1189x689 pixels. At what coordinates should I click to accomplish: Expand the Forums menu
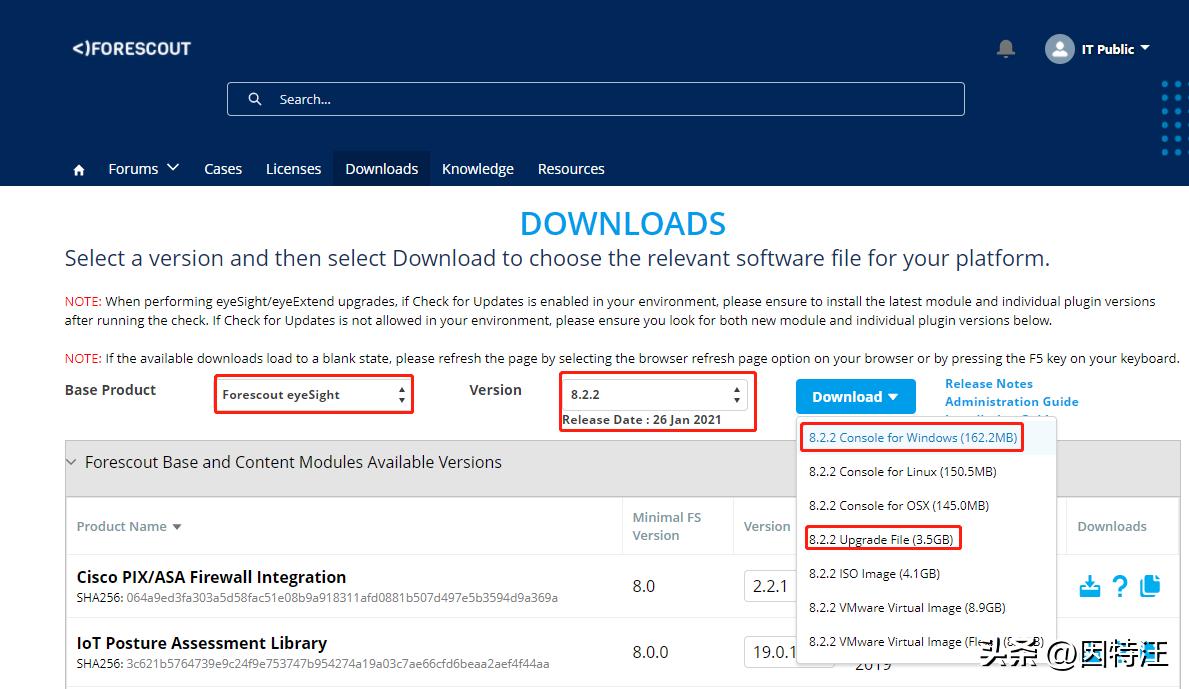pos(143,169)
